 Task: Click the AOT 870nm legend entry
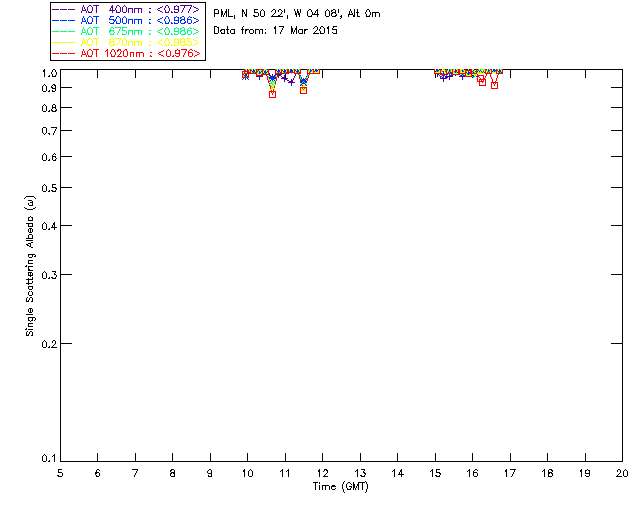click(126, 42)
